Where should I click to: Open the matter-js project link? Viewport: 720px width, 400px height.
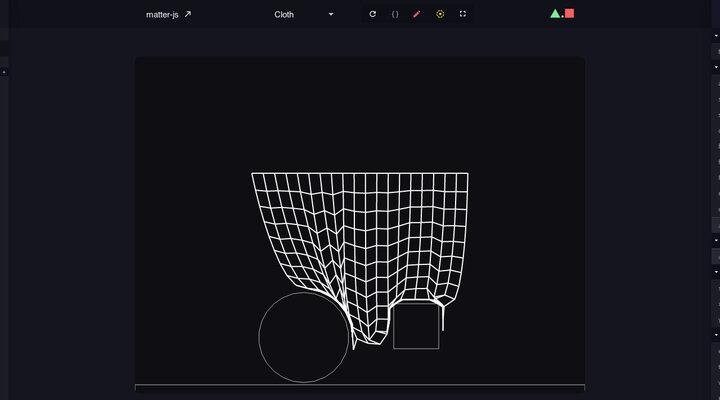coord(162,14)
